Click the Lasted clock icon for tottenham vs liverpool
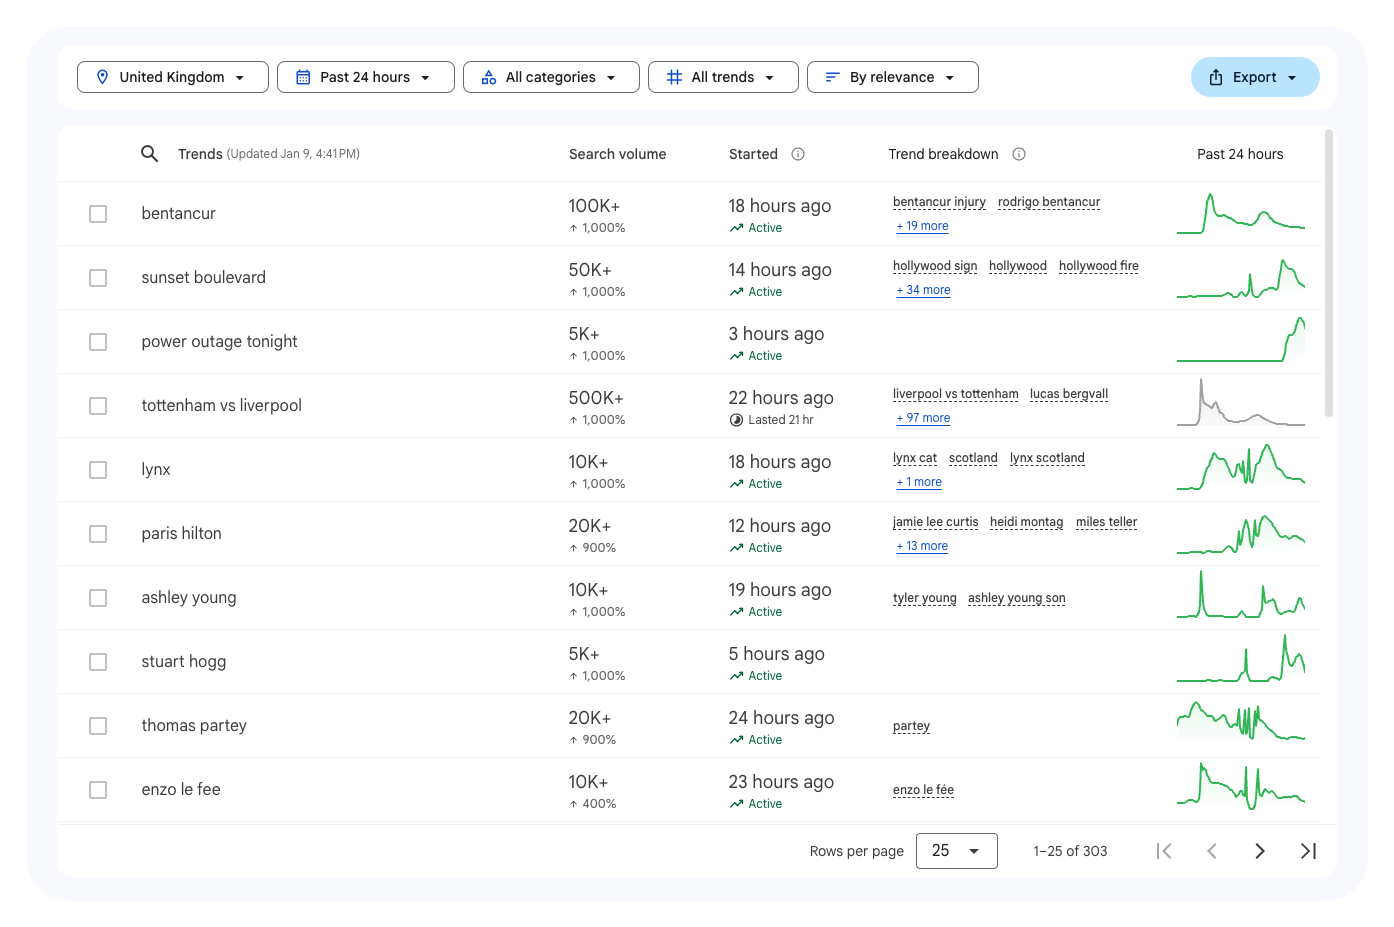 pyautogui.click(x=736, y=420)
